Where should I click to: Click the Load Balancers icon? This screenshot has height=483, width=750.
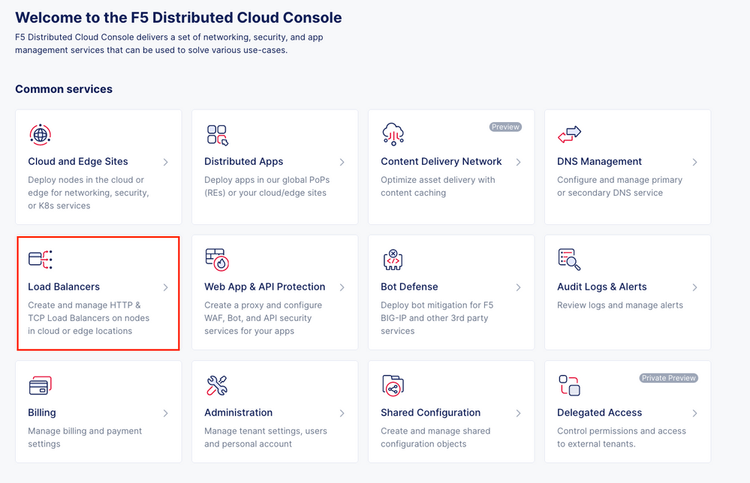[x=40, y=260]
